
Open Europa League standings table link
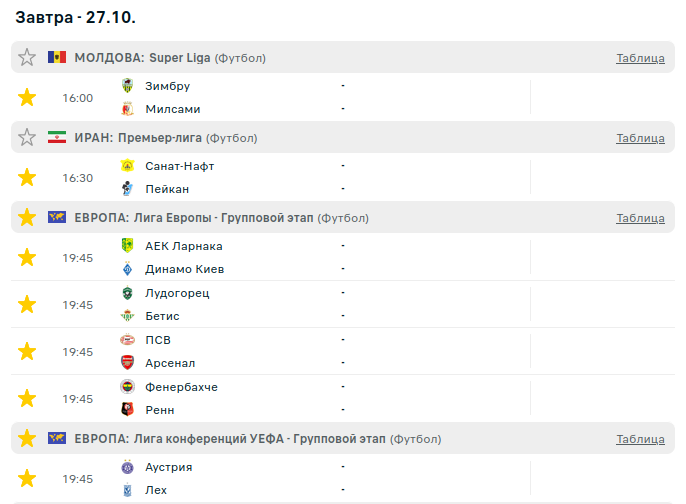pos(640,218)
